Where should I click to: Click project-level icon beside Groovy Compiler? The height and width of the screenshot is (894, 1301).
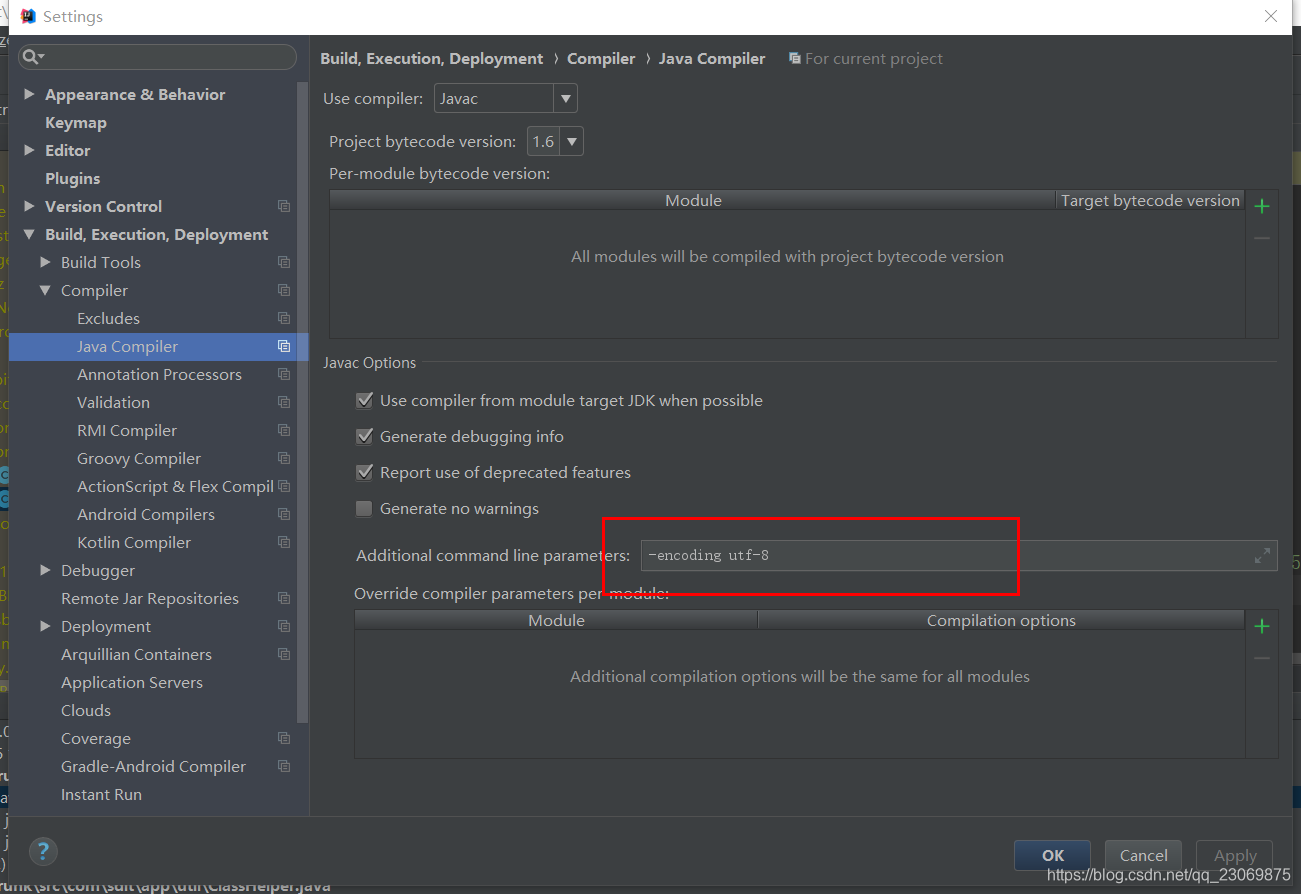click(x=284, y=458)
